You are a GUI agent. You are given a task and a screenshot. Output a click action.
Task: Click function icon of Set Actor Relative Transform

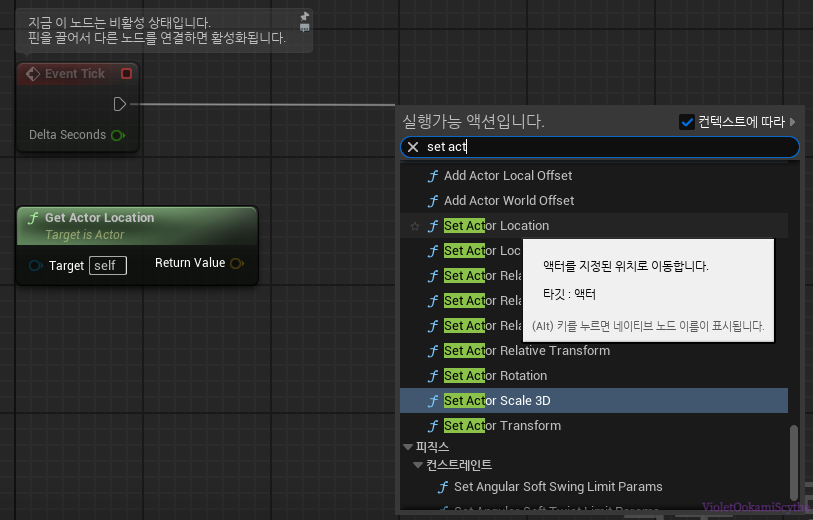pos(433,352)
